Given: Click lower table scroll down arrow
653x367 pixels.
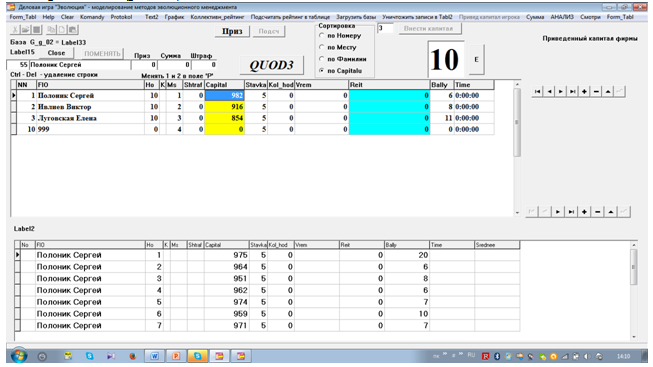Looking at the screenshot, I should click(x=633, y=337).
